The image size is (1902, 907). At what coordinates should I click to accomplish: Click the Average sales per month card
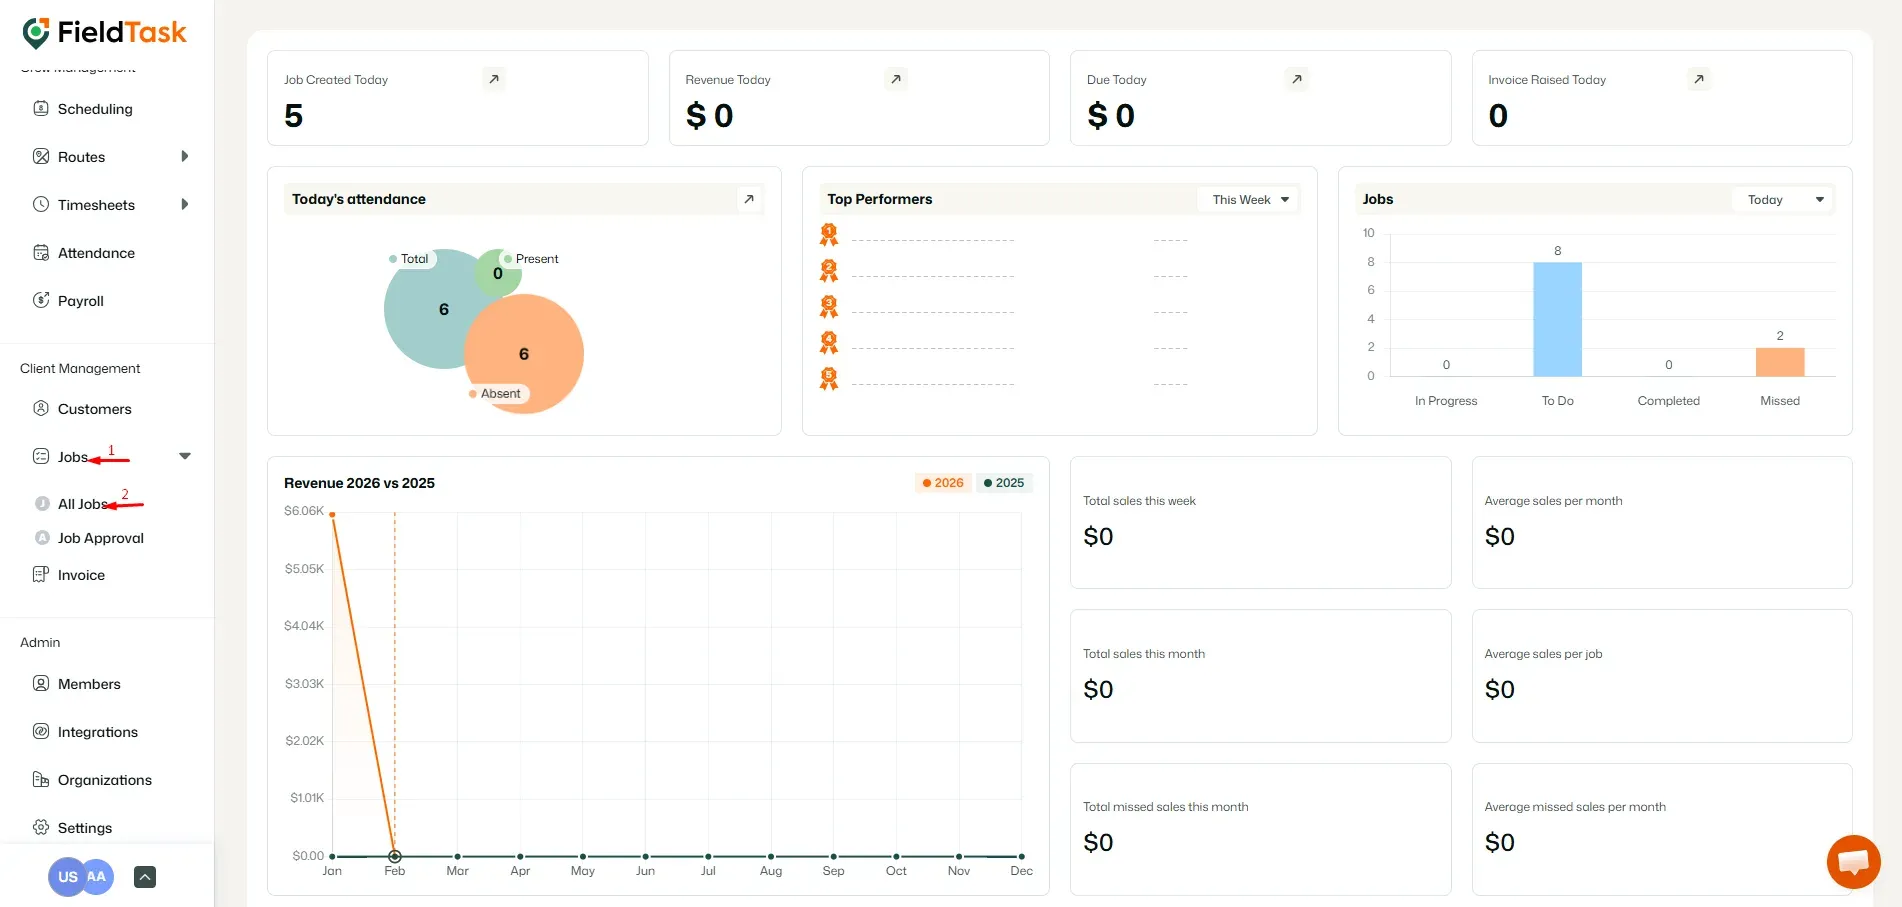[x=1662, y=522]
